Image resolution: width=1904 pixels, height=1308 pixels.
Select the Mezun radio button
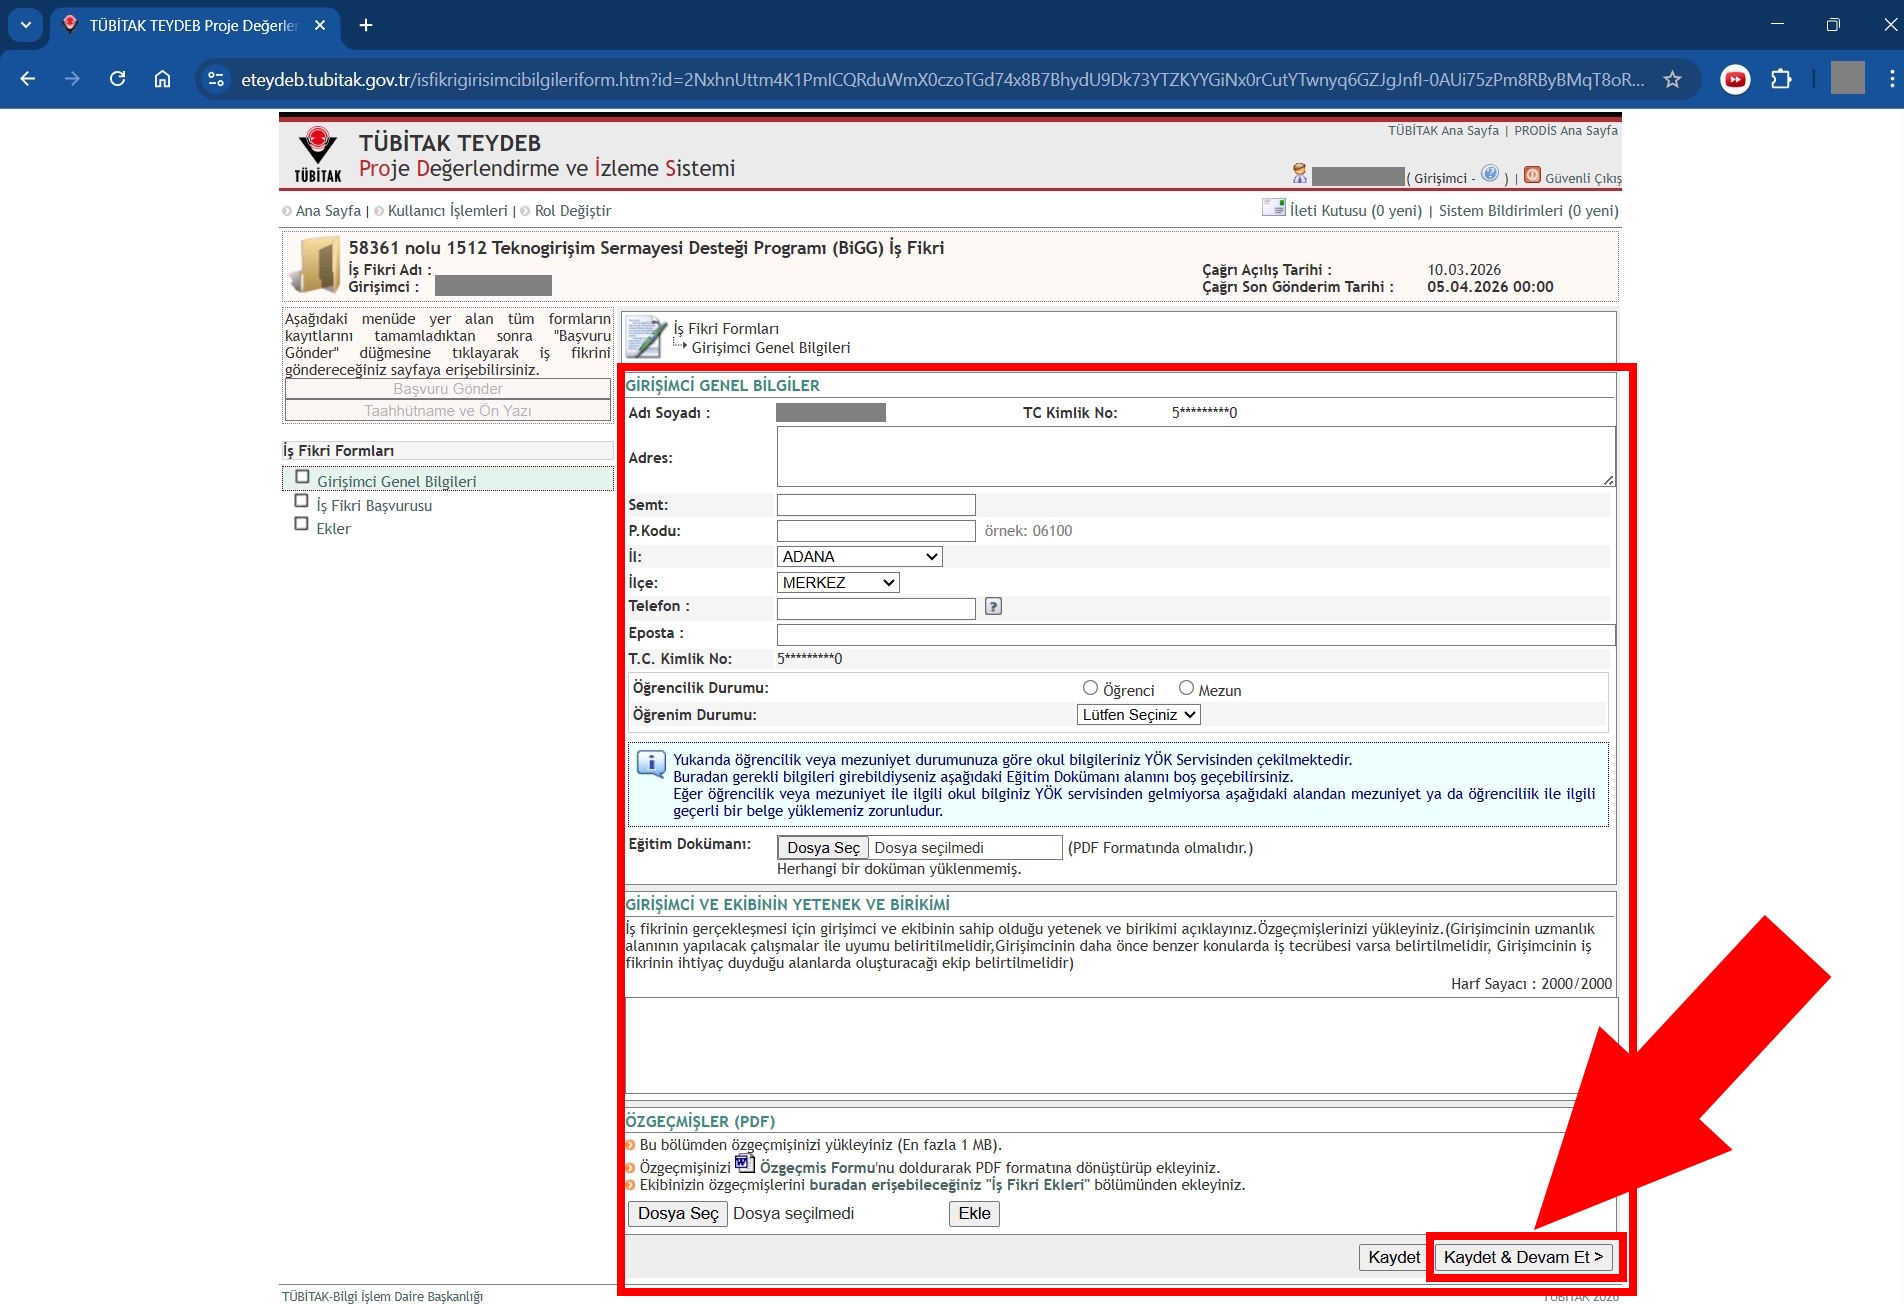pyautogui.click(x=1186, y=688)
